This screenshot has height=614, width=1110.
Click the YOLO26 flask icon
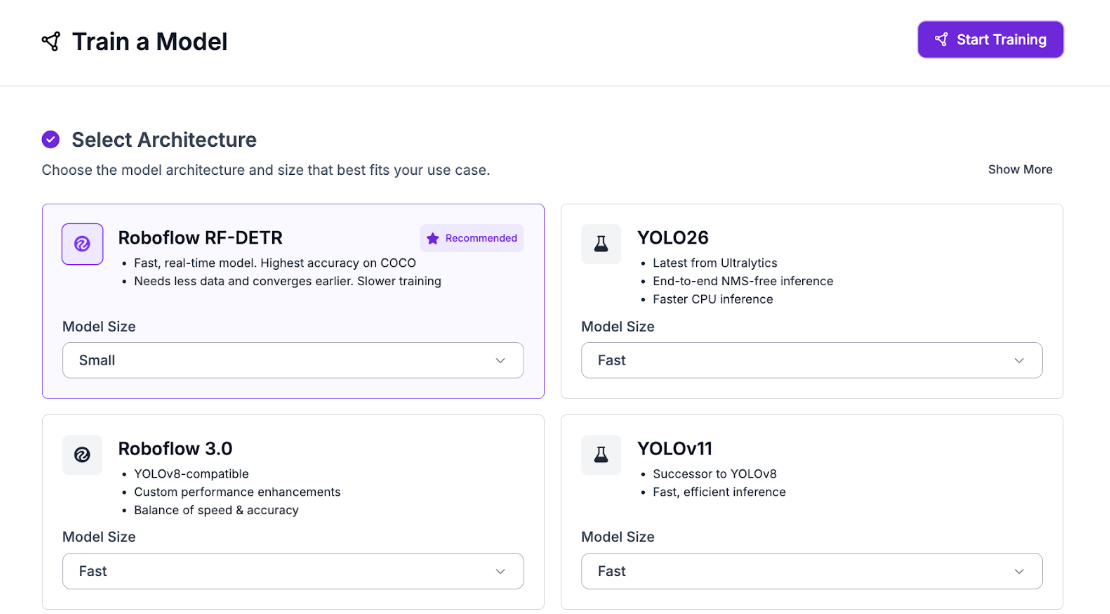[x=601, y=244]
